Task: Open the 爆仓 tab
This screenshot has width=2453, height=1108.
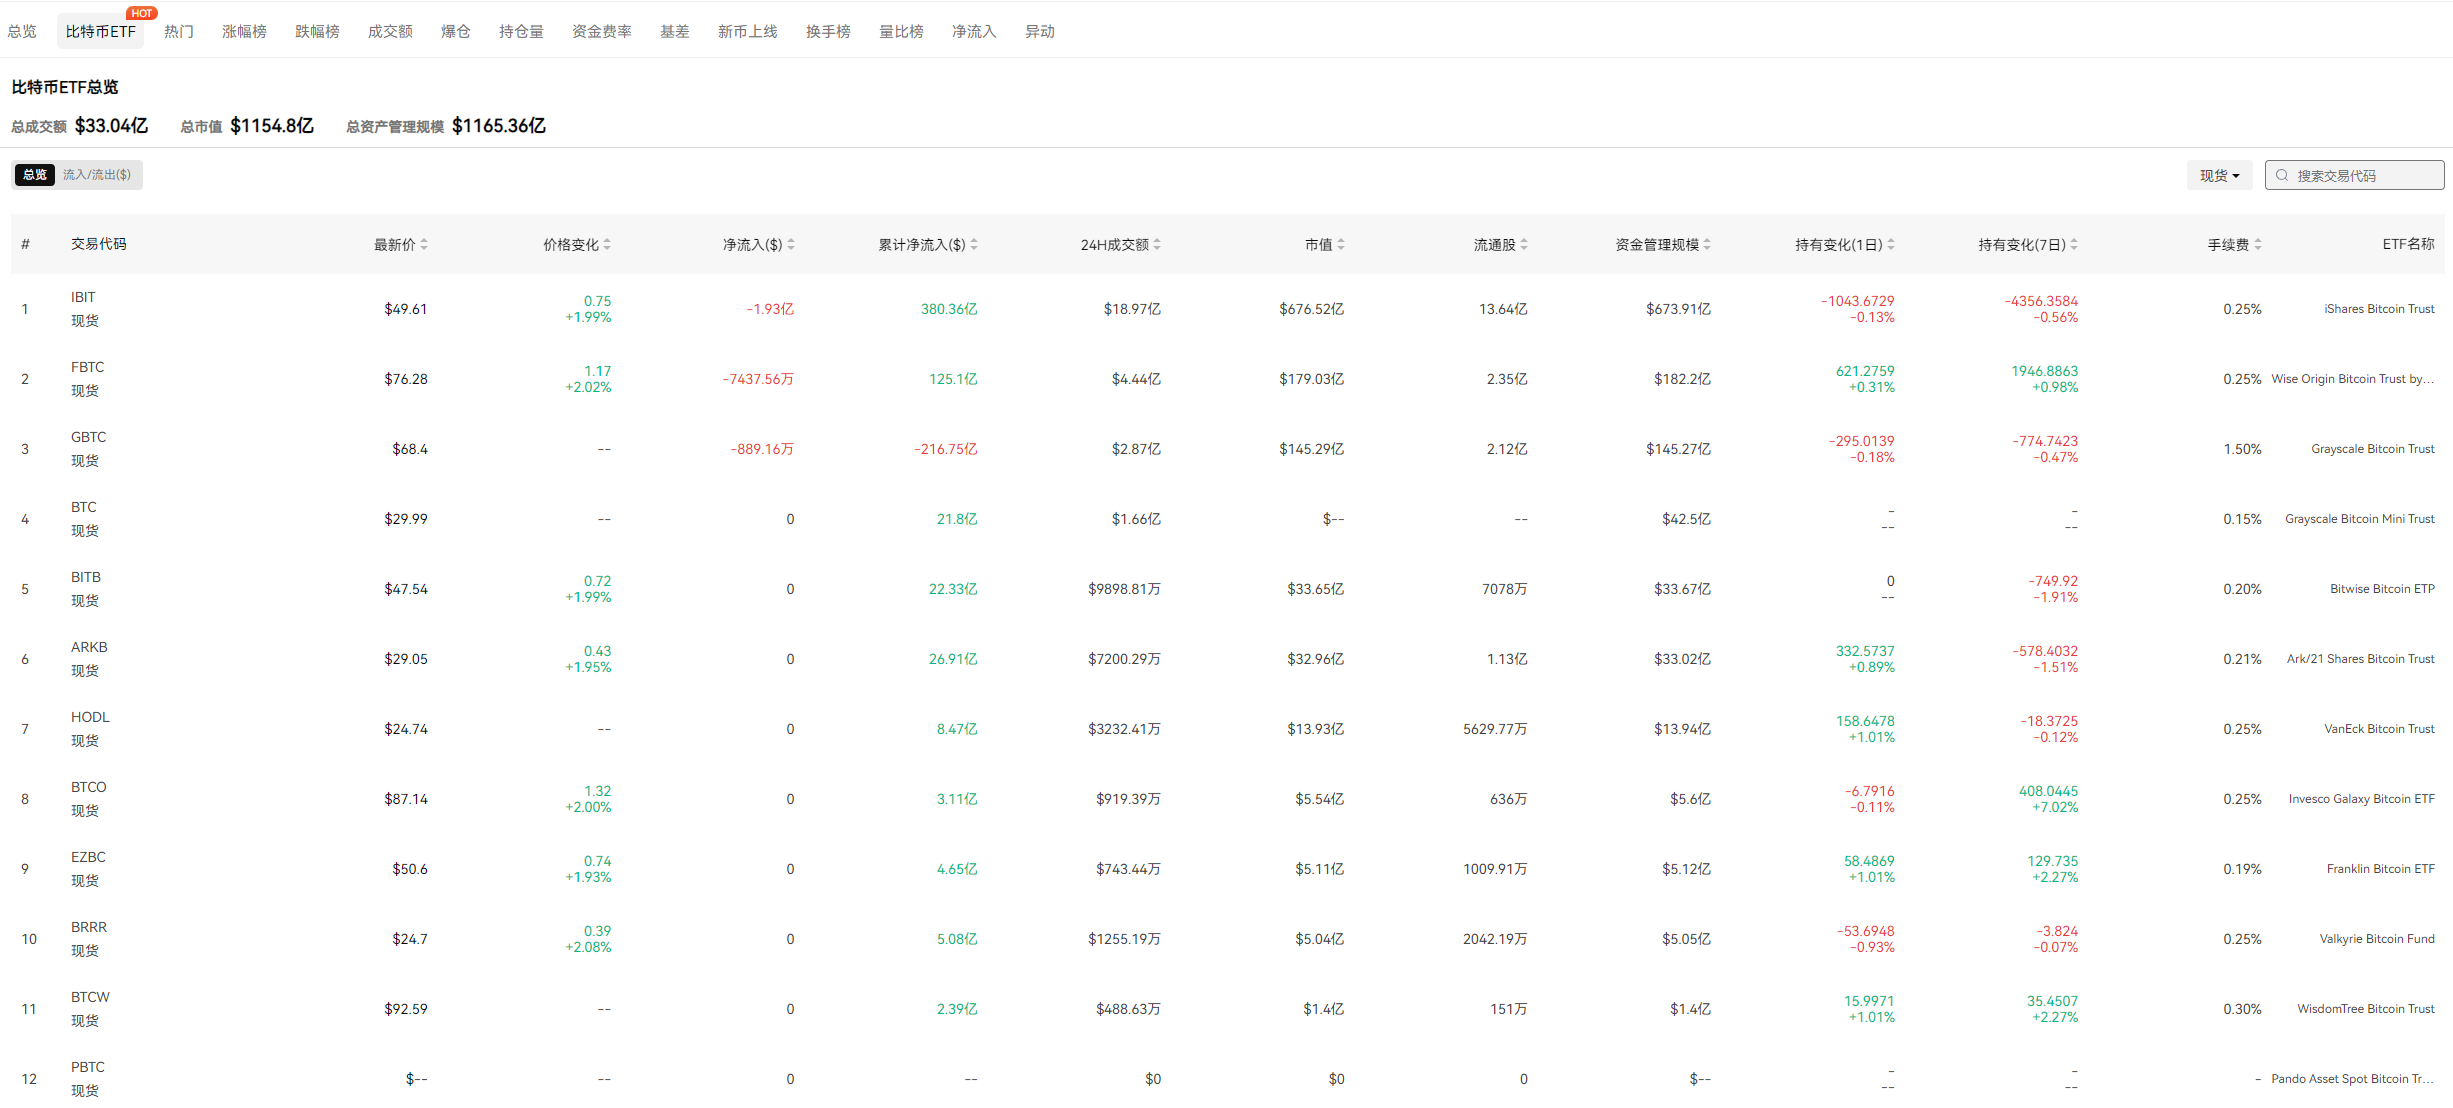Action: pyautogui.click(x=455, y=32)
